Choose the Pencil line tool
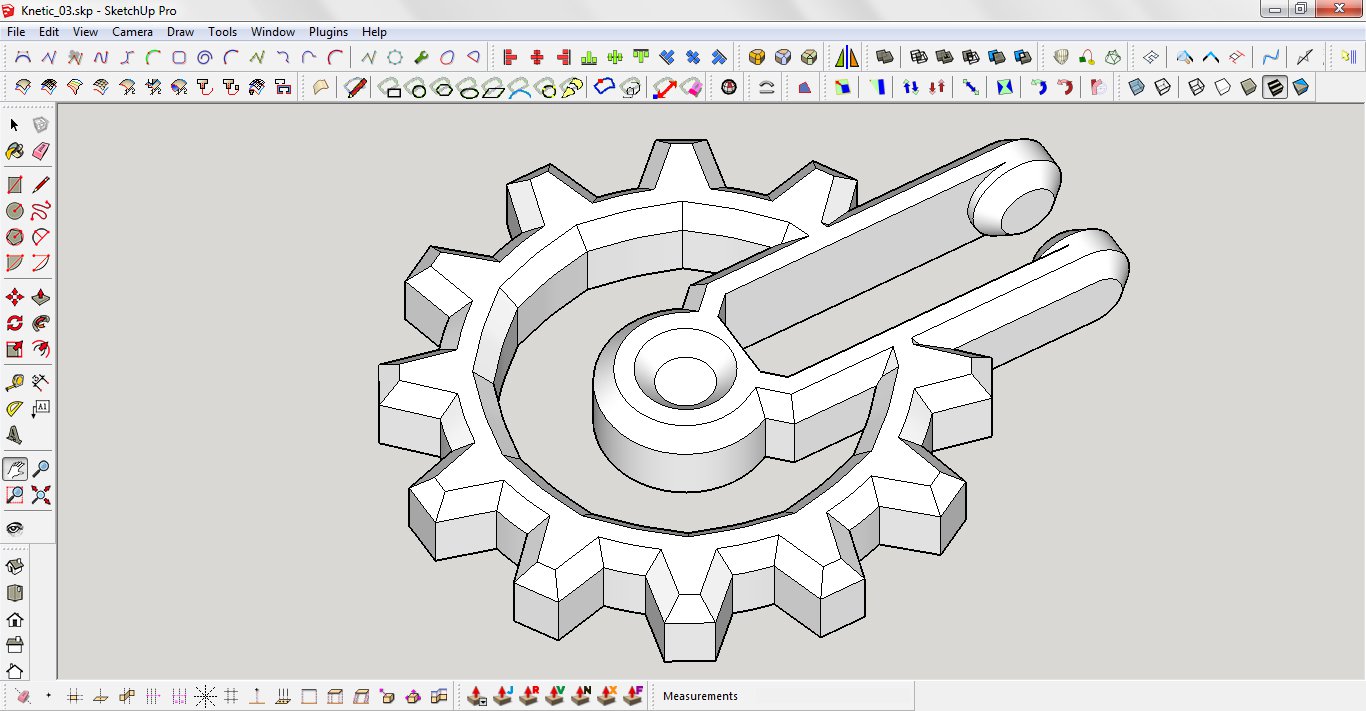This screenshot has height=711, width=1366. click(x=41, y=185)
